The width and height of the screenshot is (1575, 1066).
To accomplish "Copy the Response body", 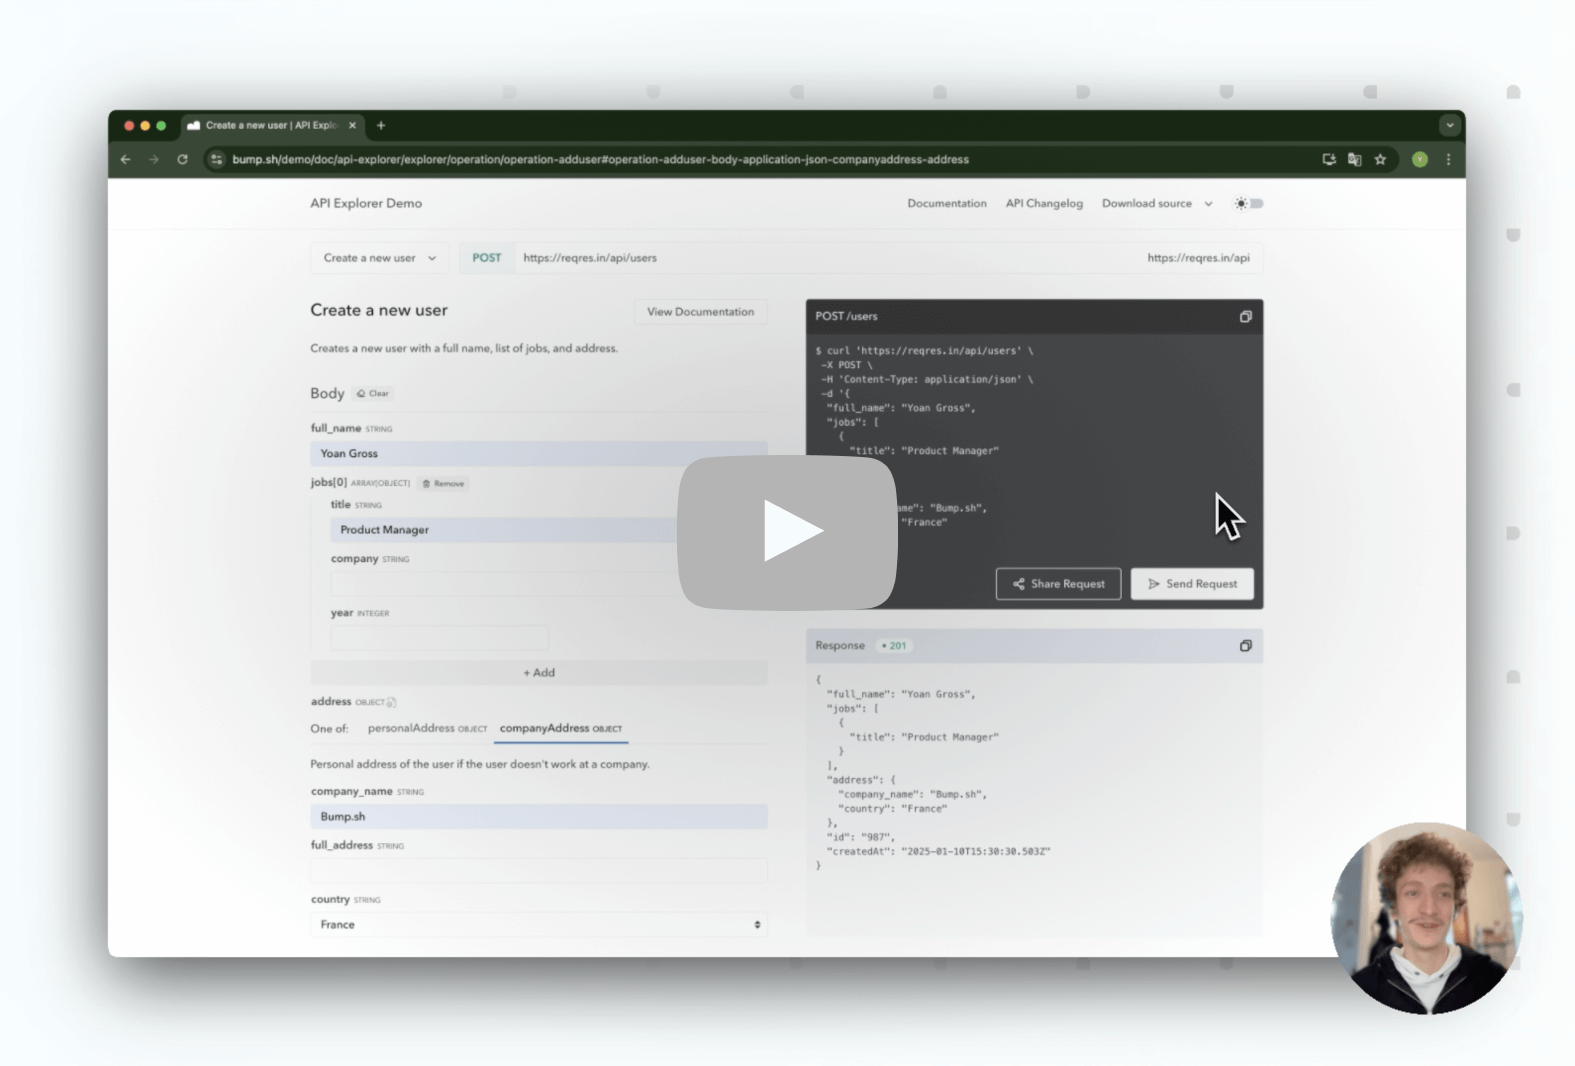I will pos(1246,646).
